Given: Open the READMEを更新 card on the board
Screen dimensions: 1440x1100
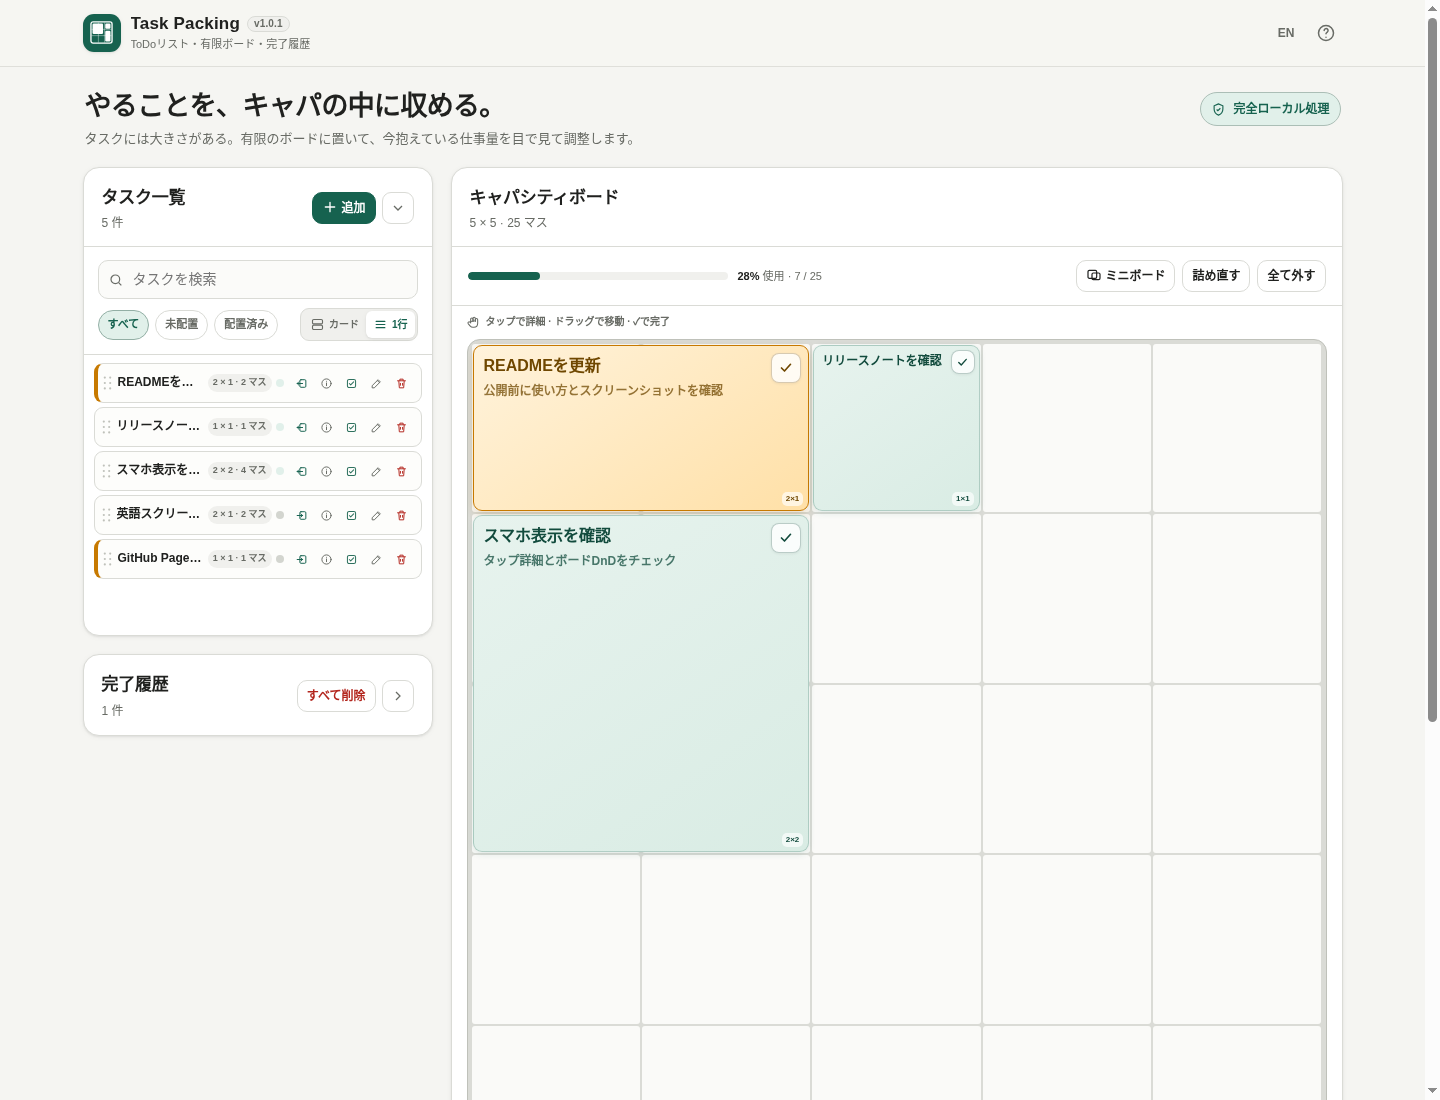Looking at the screenshot, I should (640, 428).
